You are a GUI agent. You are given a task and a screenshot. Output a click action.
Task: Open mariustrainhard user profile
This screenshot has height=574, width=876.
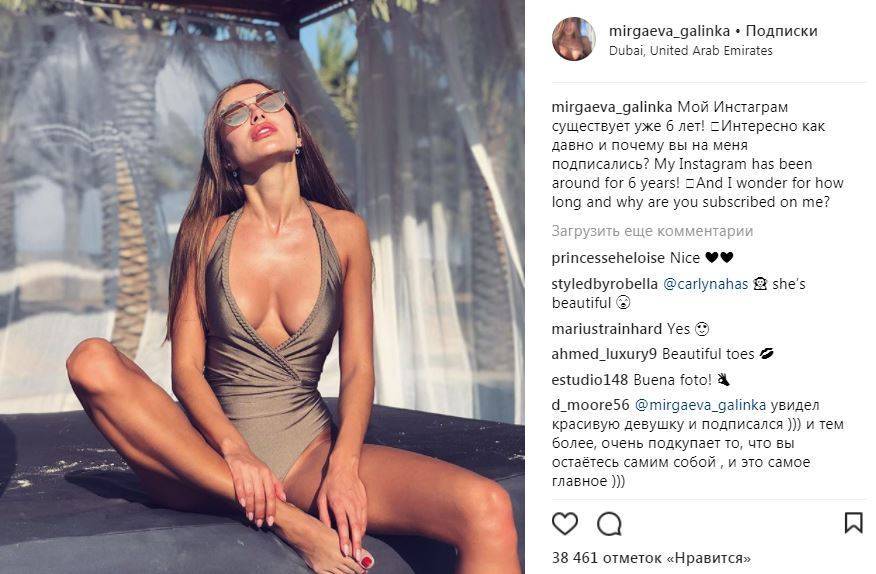coord(607,329)
